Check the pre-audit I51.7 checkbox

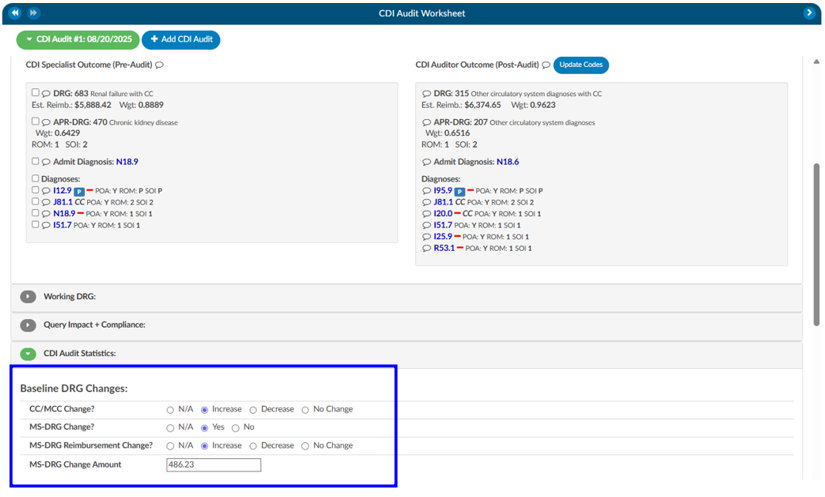point(35,225)
